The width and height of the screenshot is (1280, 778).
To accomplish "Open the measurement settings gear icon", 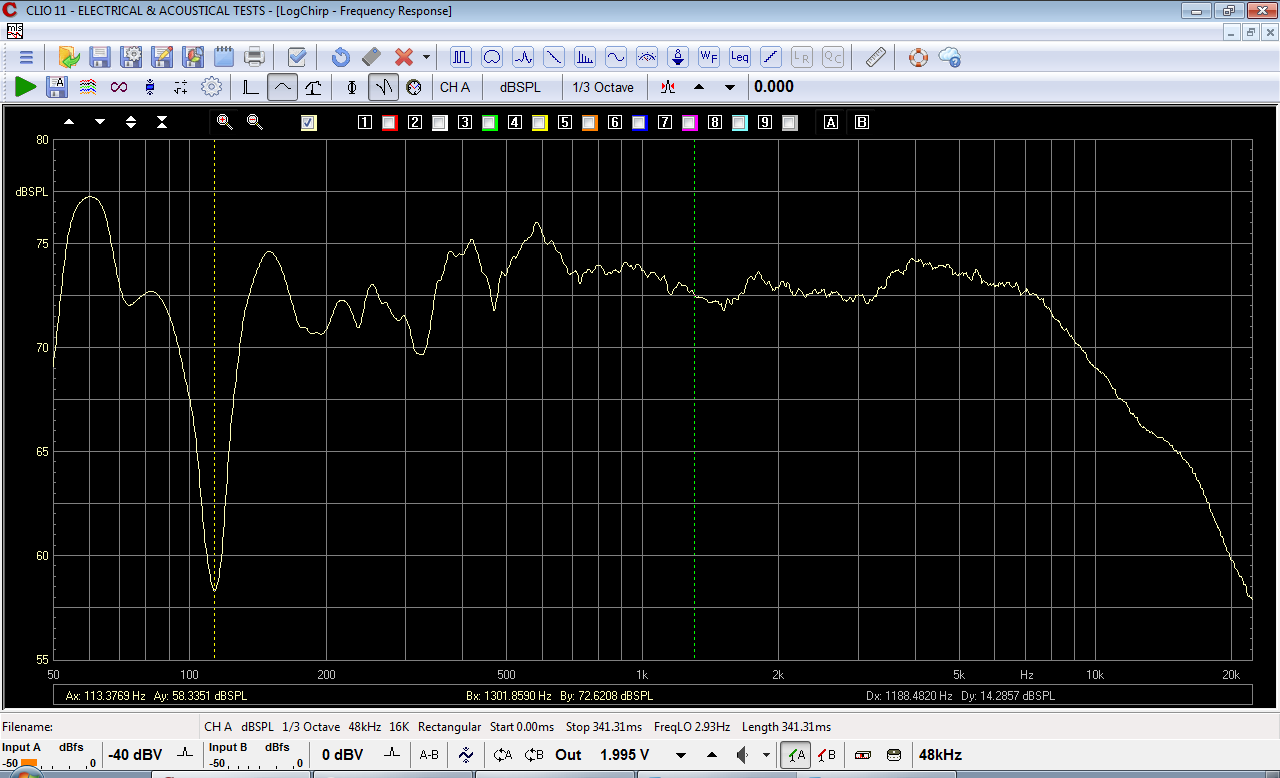I will (211, 87).
